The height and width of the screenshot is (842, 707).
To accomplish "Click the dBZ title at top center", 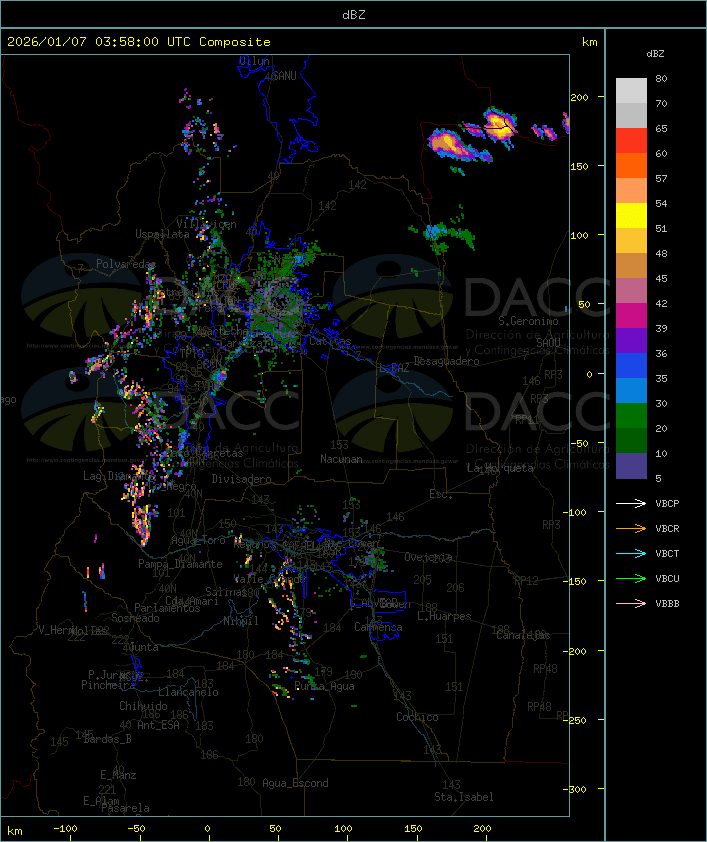I will coord(353,14).
